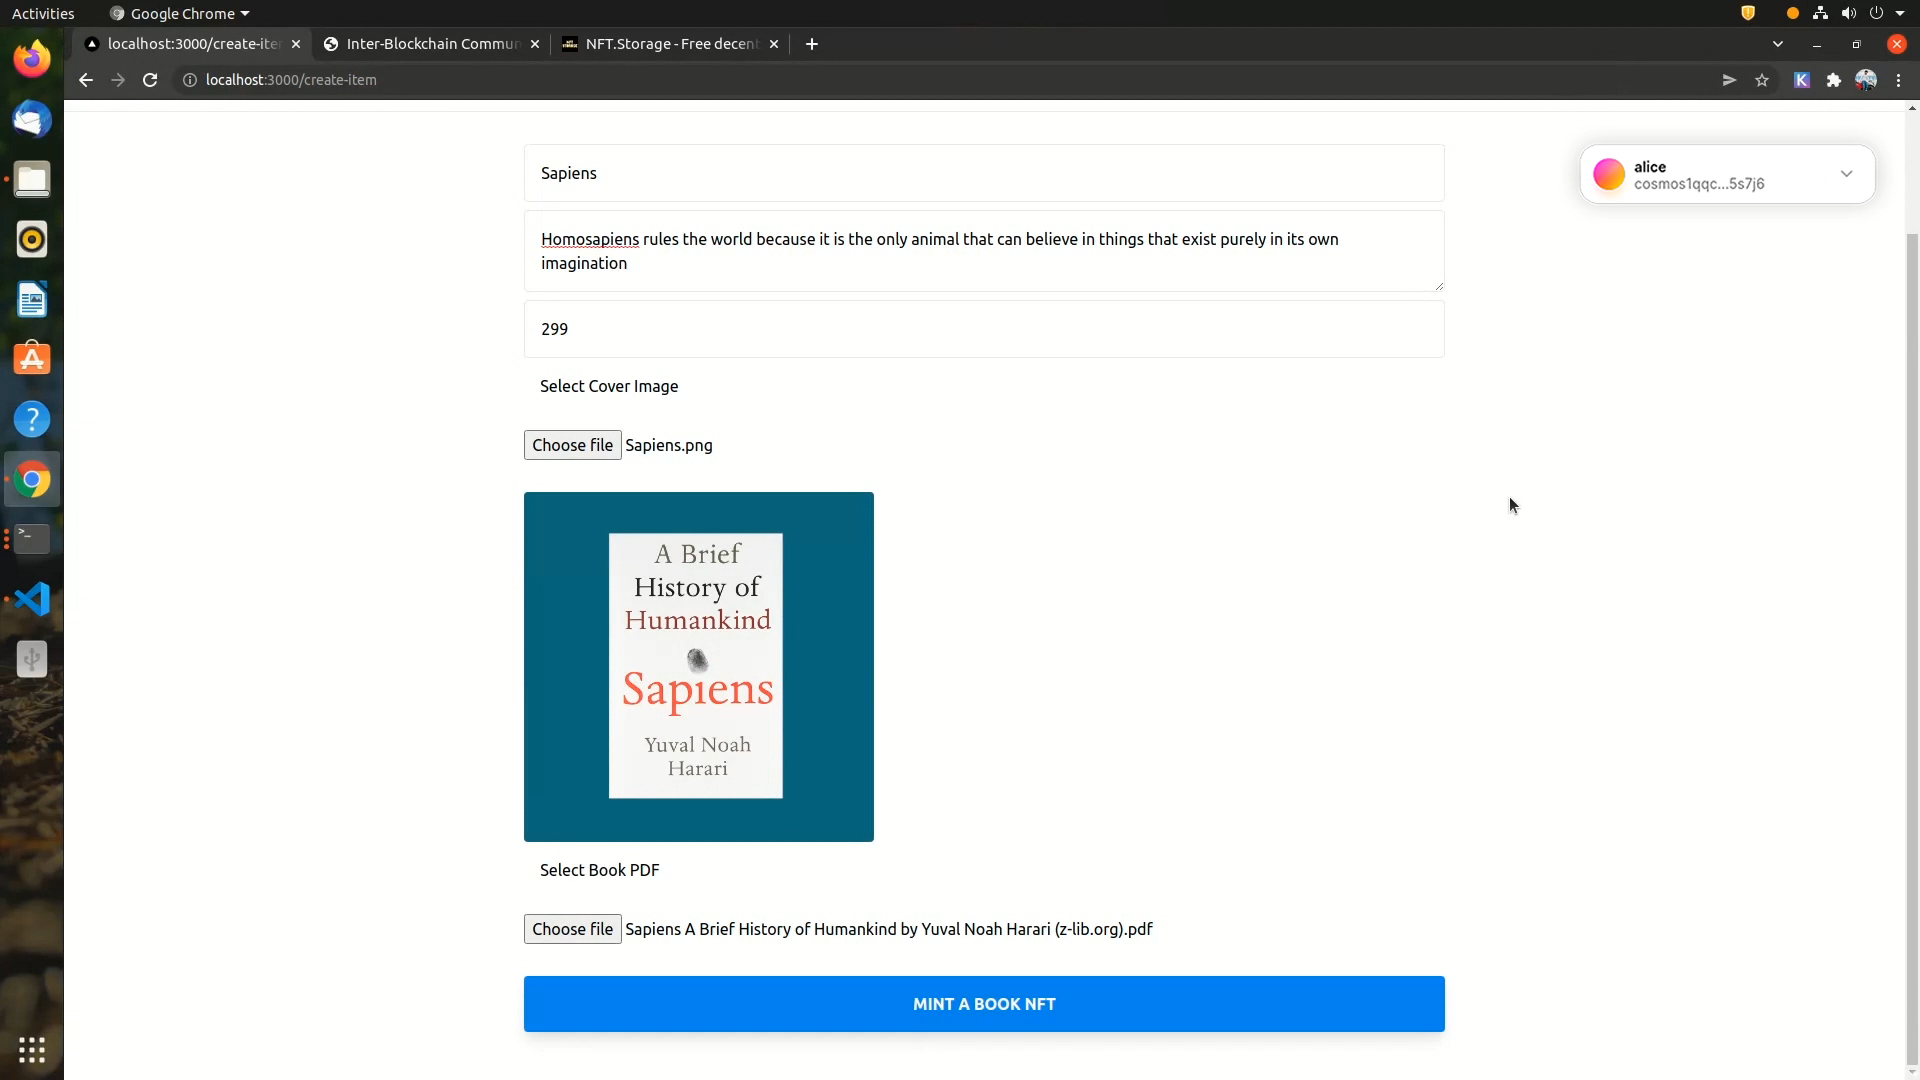Open new tab with plus icon
This screenshot has height=1080, width=1920.
tap(812, 44)
